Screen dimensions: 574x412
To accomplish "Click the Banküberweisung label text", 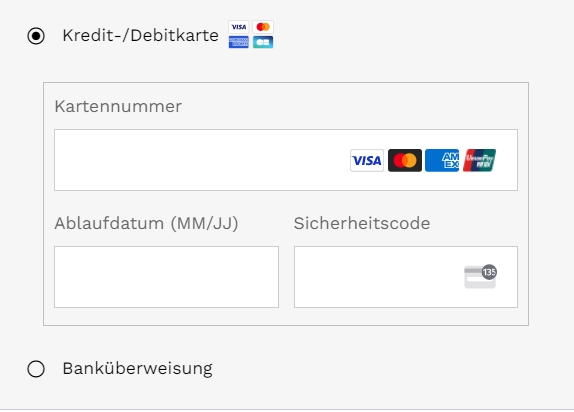I will (x=138, y=369).
